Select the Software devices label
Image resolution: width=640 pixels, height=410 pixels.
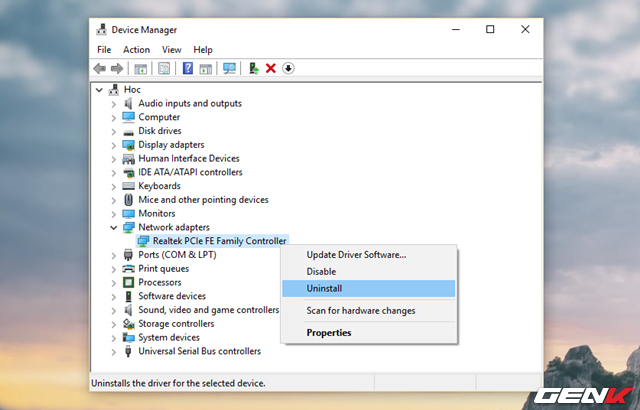[172, 296]
